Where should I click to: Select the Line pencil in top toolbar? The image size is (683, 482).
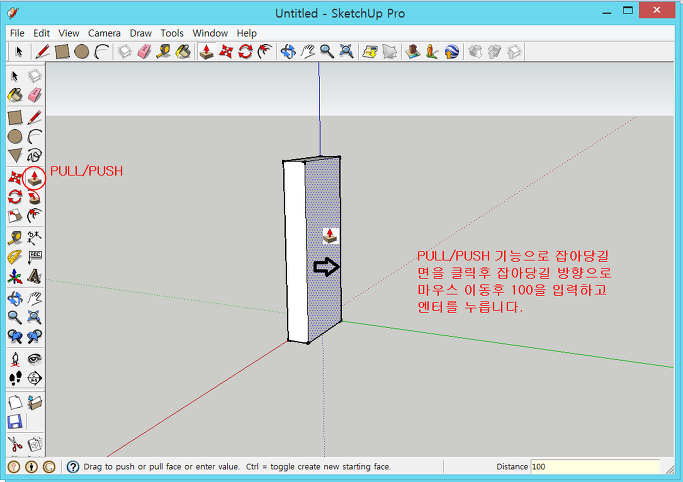click(x=42, y=51)
